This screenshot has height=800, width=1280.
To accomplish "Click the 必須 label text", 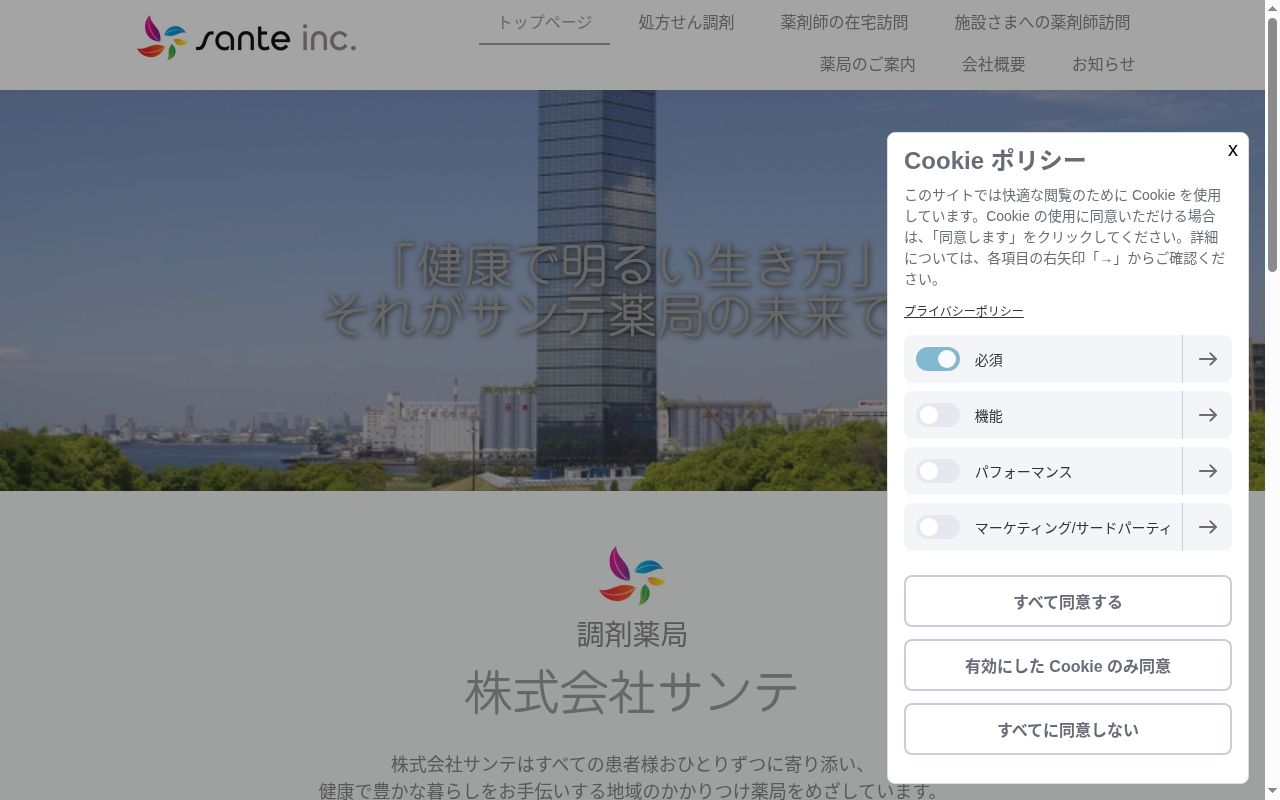I will click(989, 360).
